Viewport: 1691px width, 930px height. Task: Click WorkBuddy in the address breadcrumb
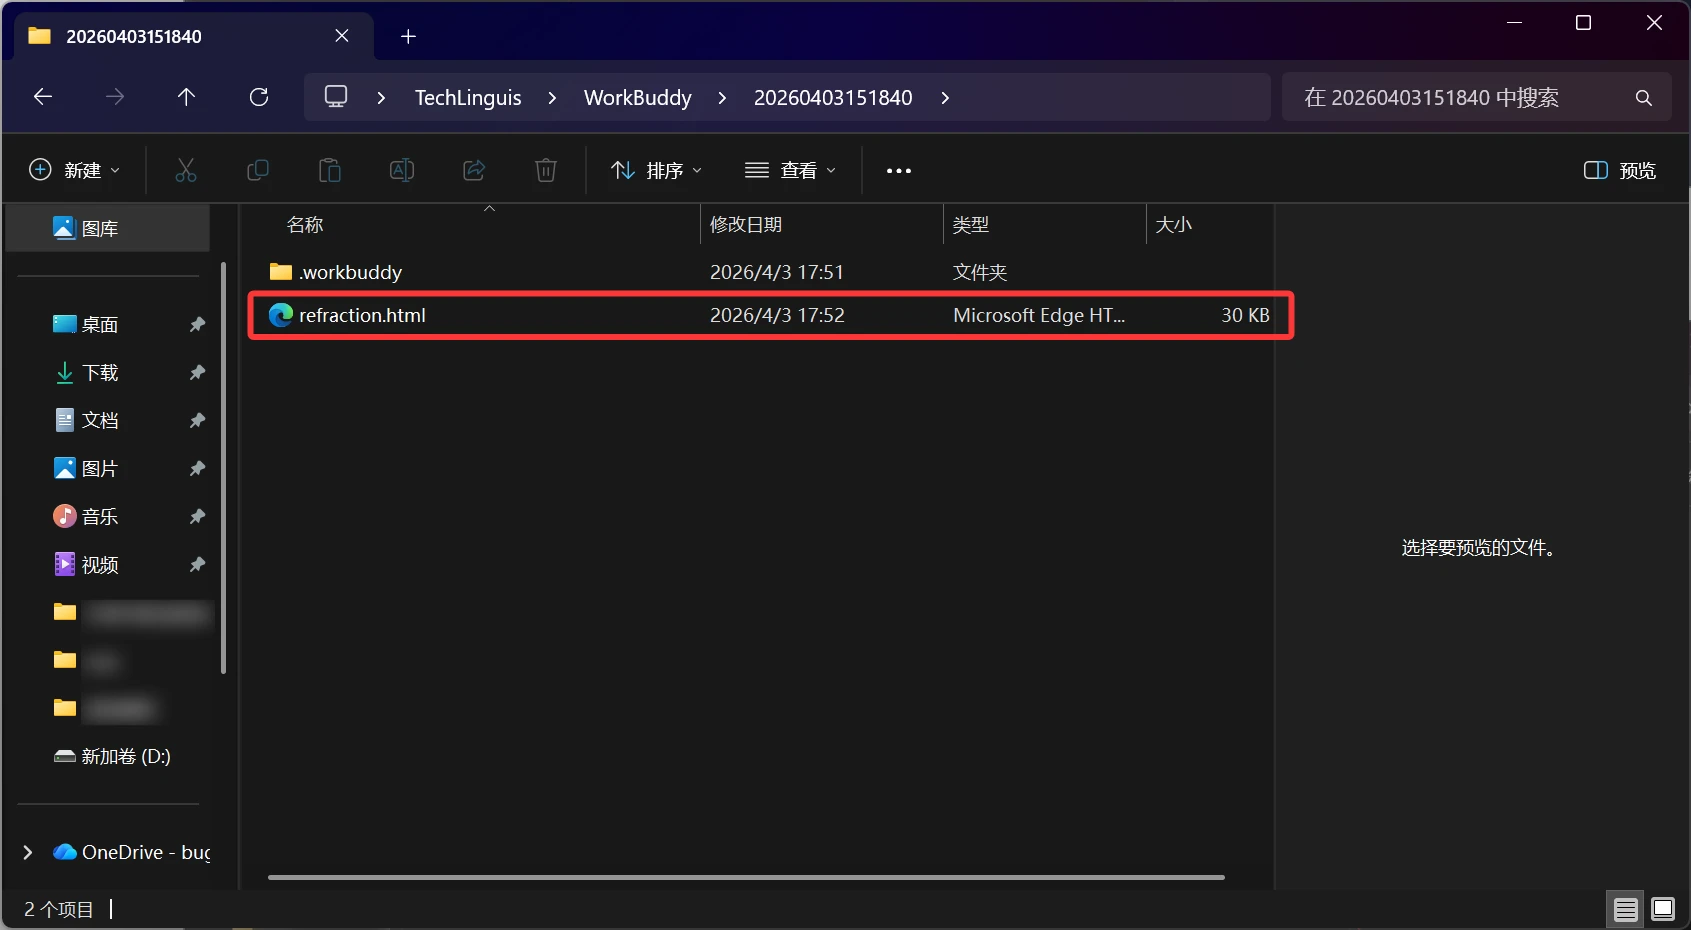pyautogui.click(x=637, y=97)
